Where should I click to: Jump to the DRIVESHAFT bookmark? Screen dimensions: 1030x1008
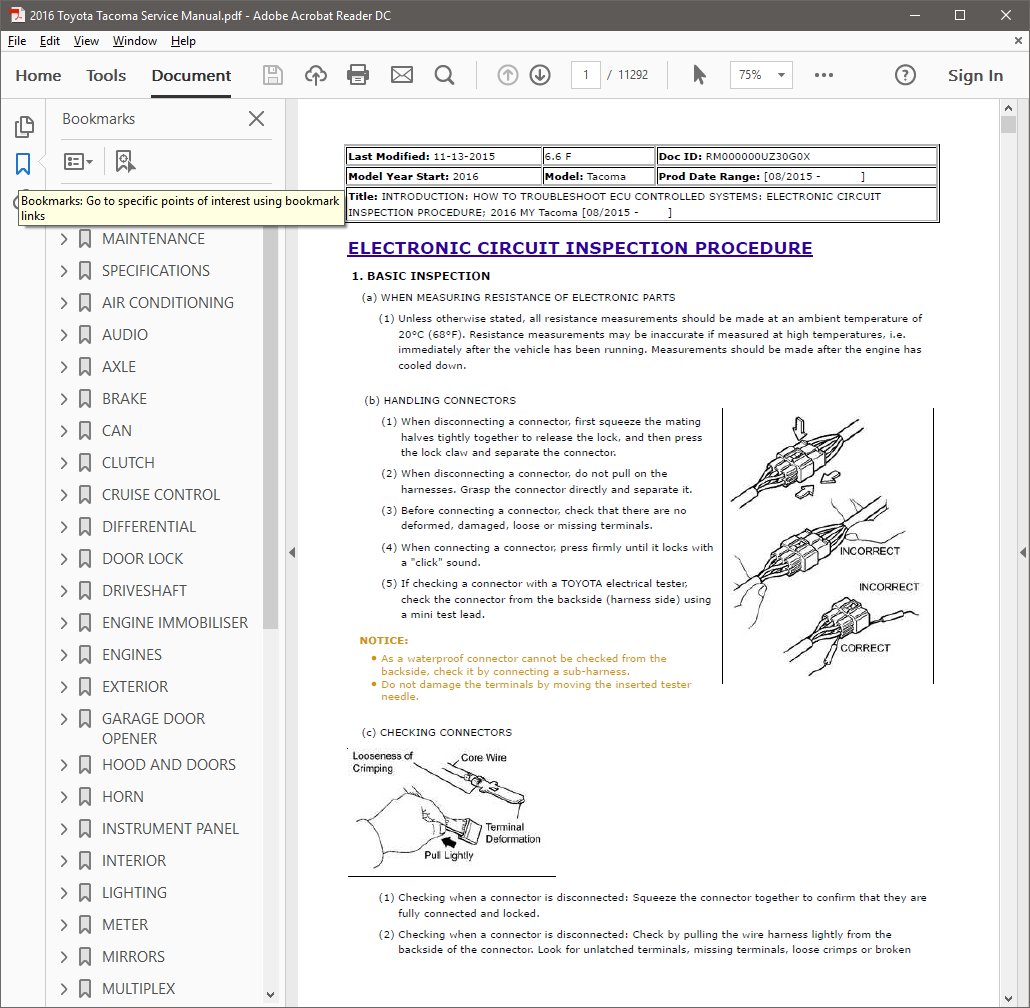[x=145, y=590]
